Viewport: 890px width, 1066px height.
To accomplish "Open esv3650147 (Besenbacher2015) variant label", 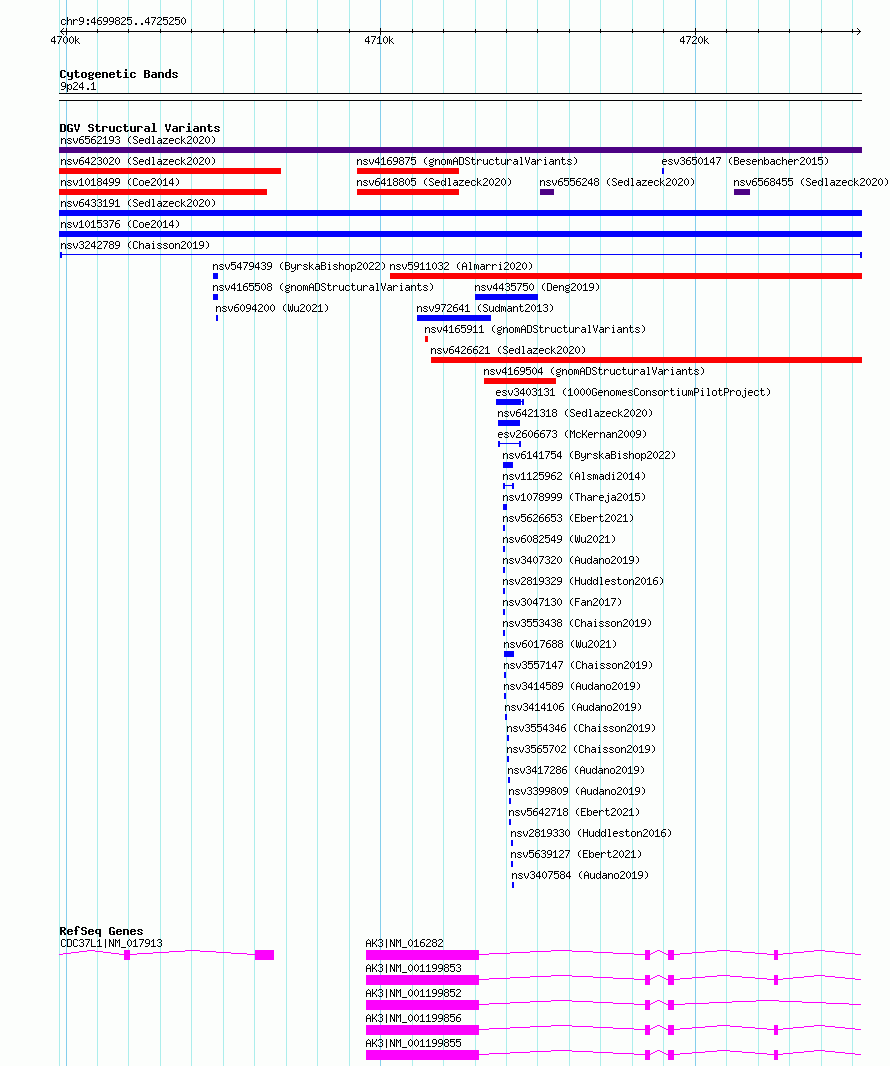I will click(745, 161).
